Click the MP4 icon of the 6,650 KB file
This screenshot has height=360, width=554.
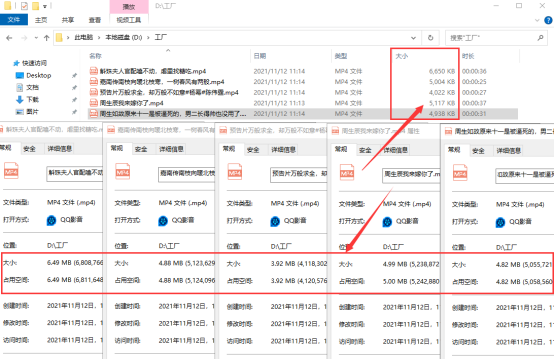94,71
